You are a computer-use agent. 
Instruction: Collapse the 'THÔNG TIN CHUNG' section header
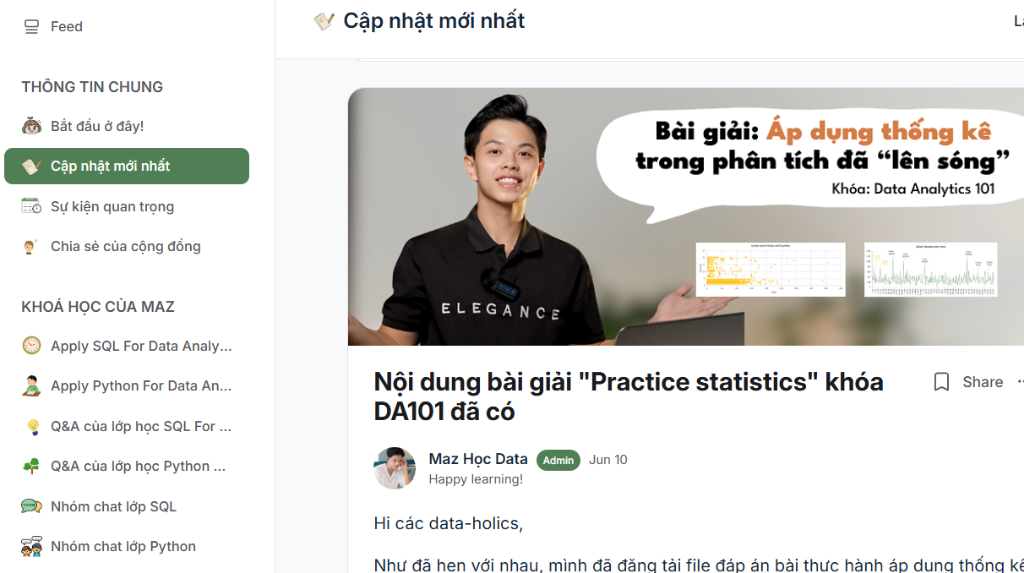click(92, 87)
